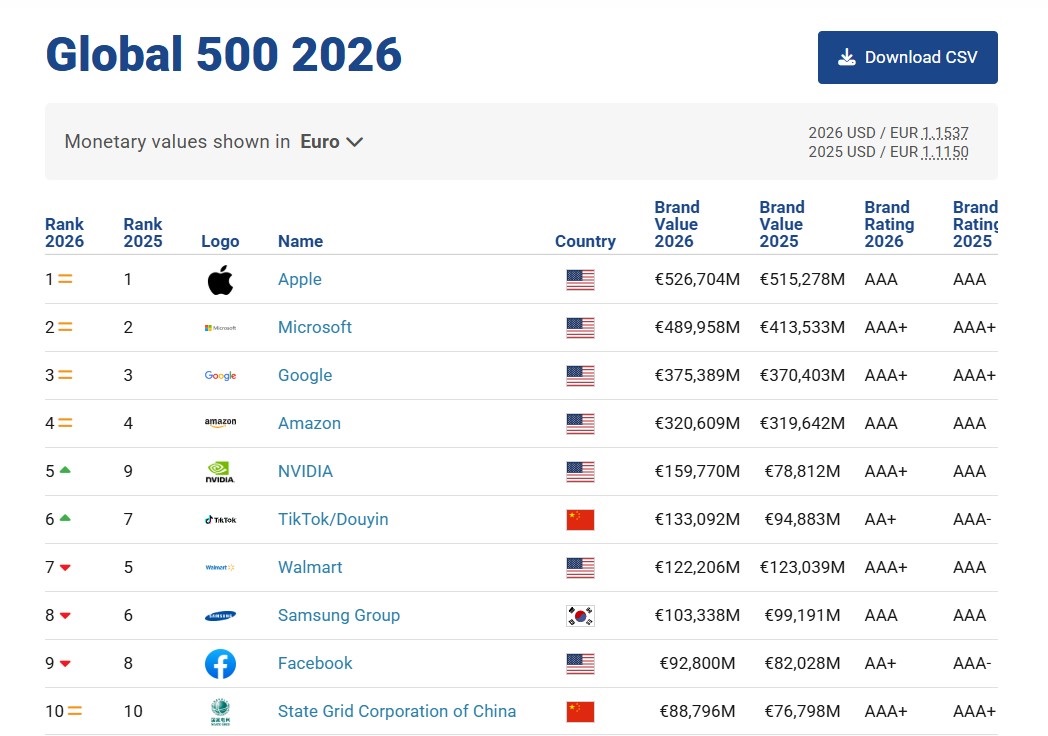Click the NVIDIA logo icon

220,472
